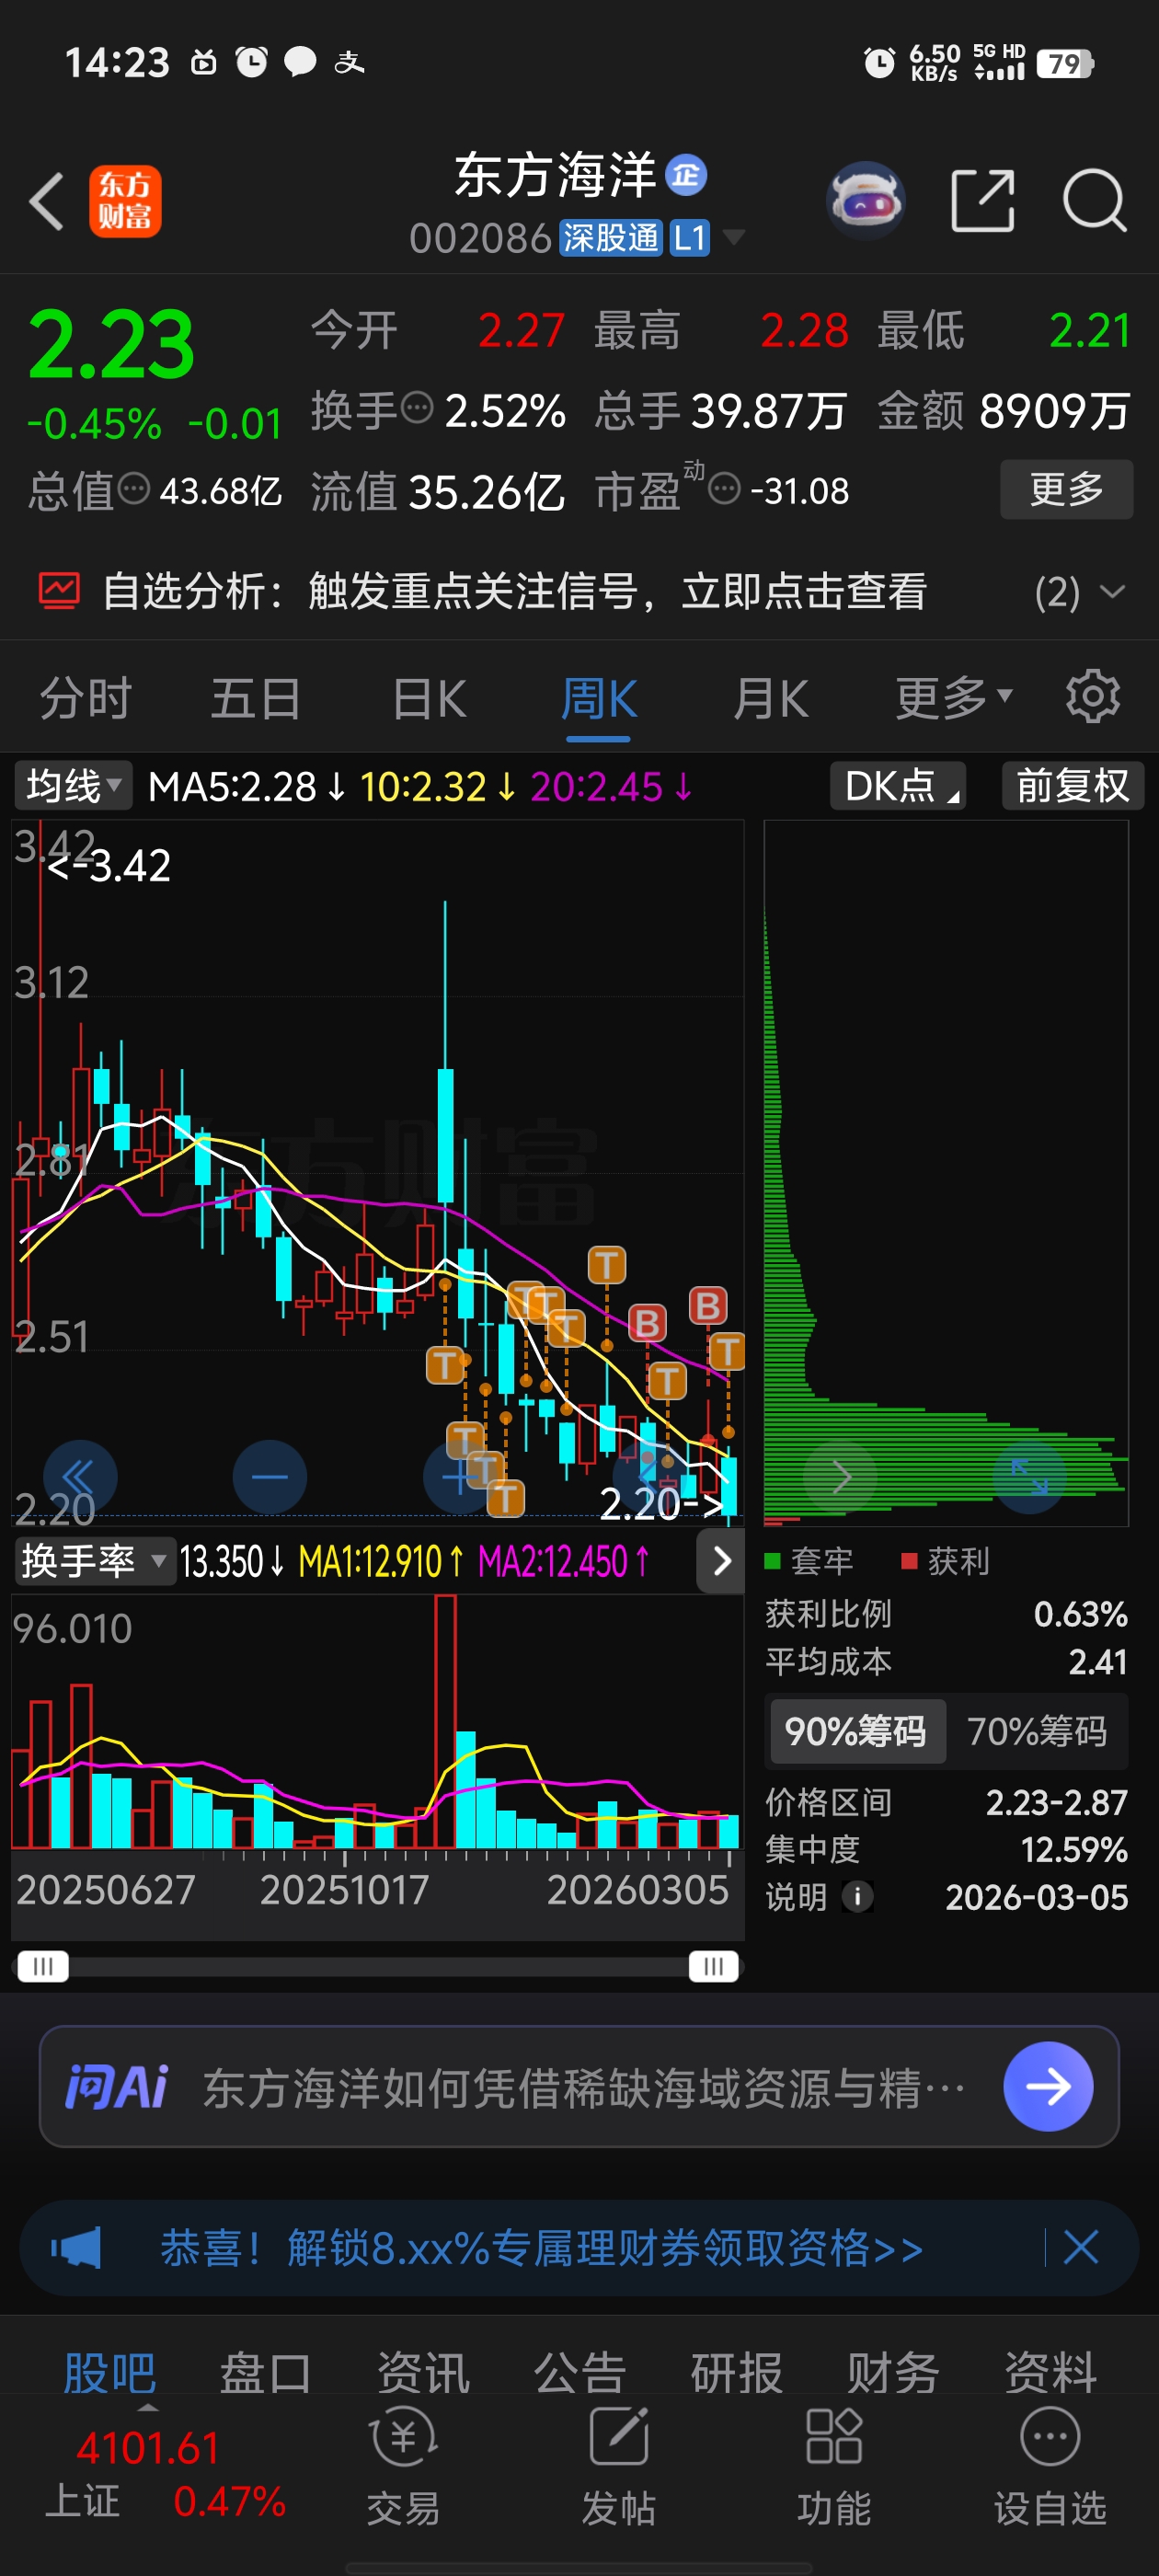Open the 财务 tab

click(893, 2373)
